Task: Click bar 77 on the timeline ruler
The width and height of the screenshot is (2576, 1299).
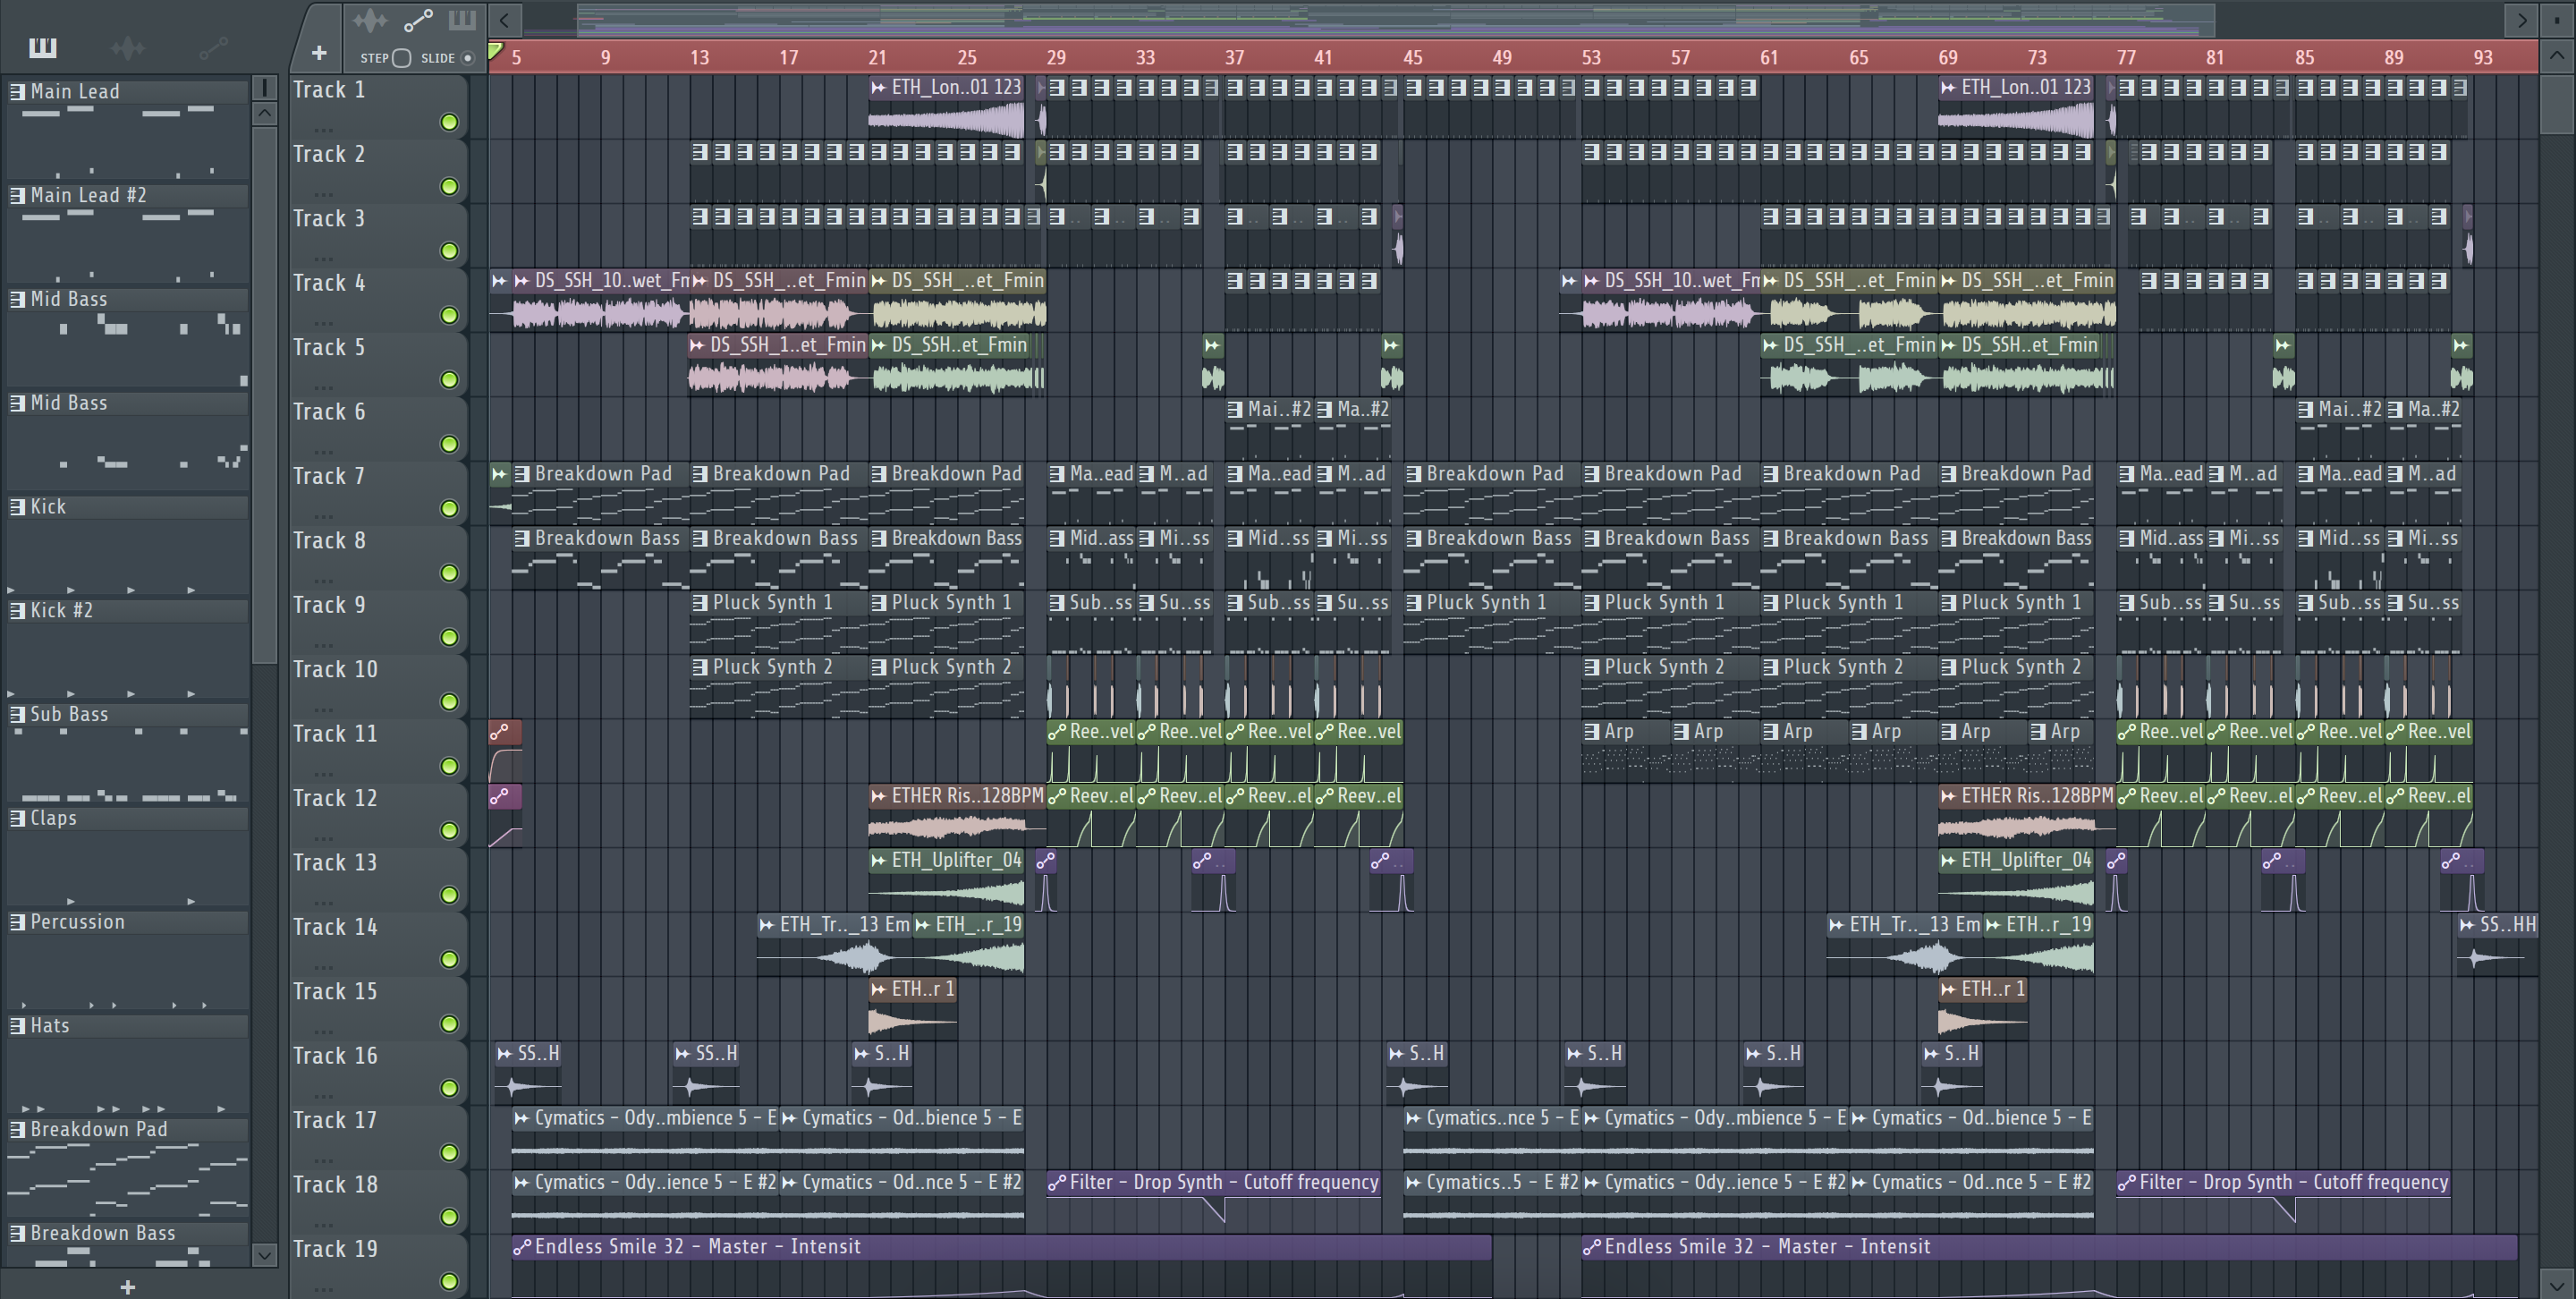Action: click(2126, 57)
